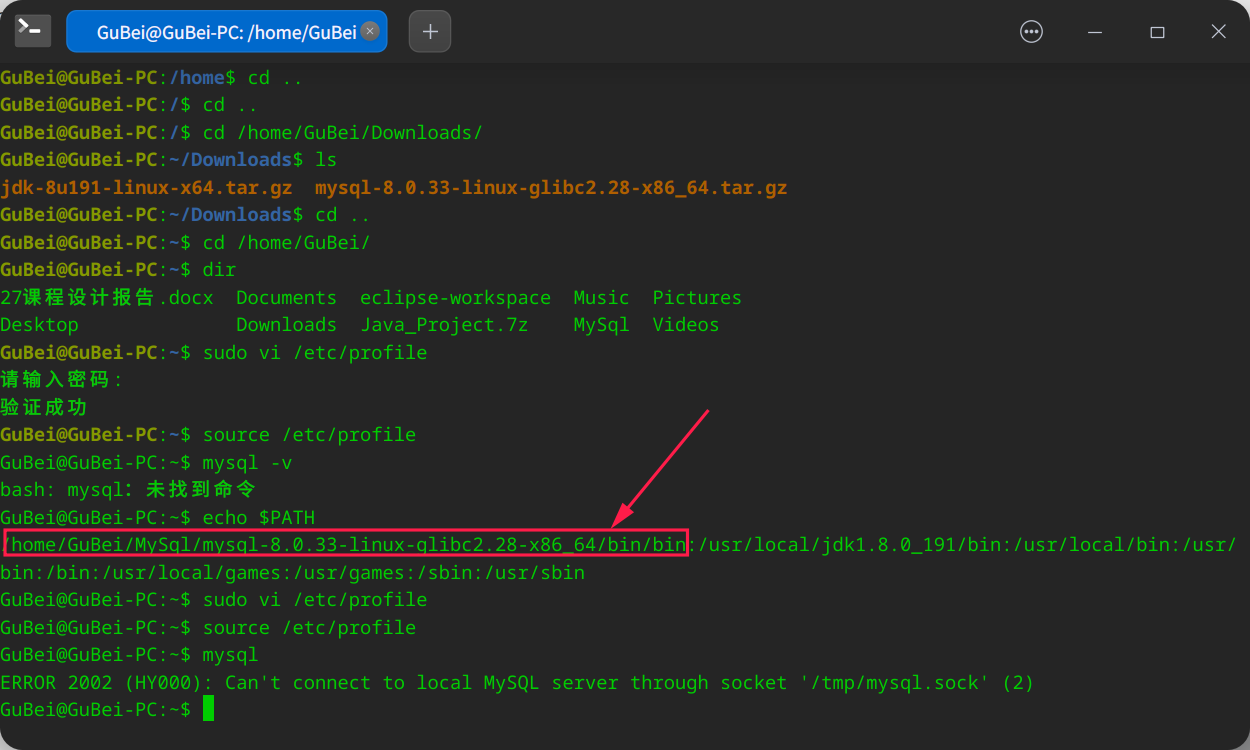Click the sudo vi /etc/profile command
Screen dimensions: 1250x750
pos(318,352)
